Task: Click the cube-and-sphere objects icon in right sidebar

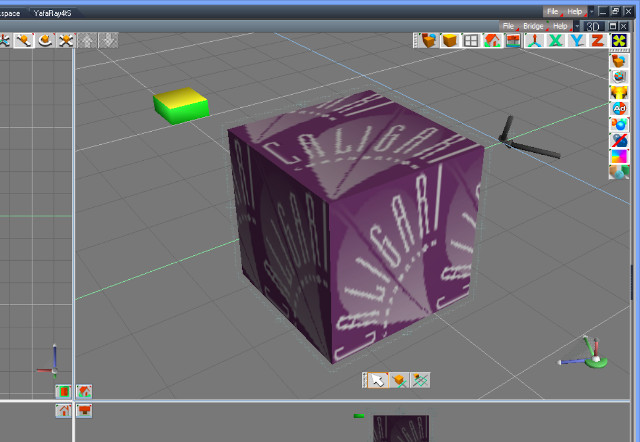Action: (619, 61)
